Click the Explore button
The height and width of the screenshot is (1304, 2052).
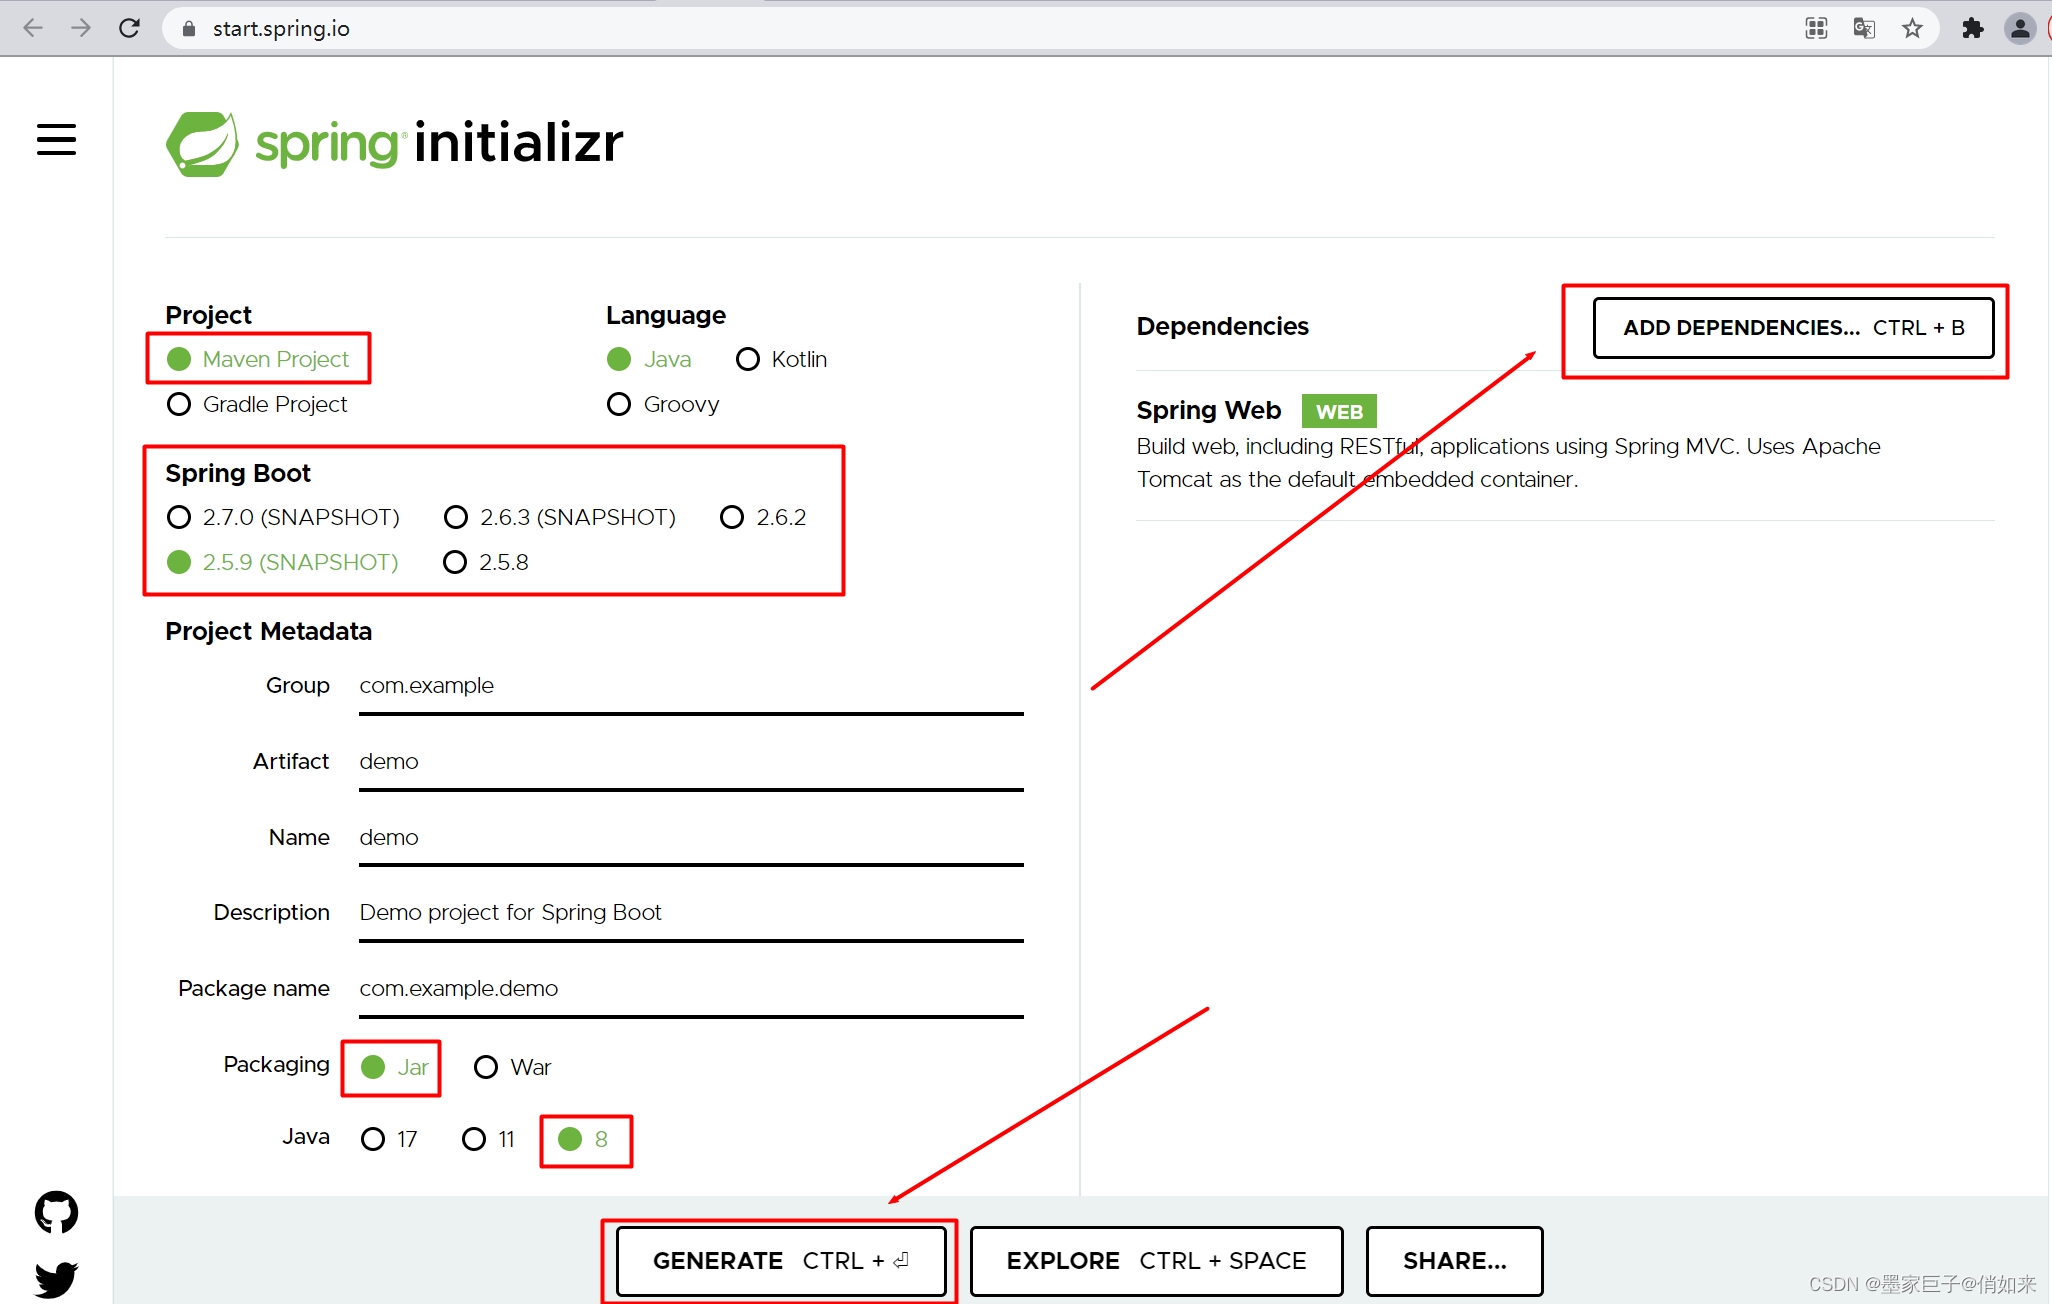tap(1156, 1261)
